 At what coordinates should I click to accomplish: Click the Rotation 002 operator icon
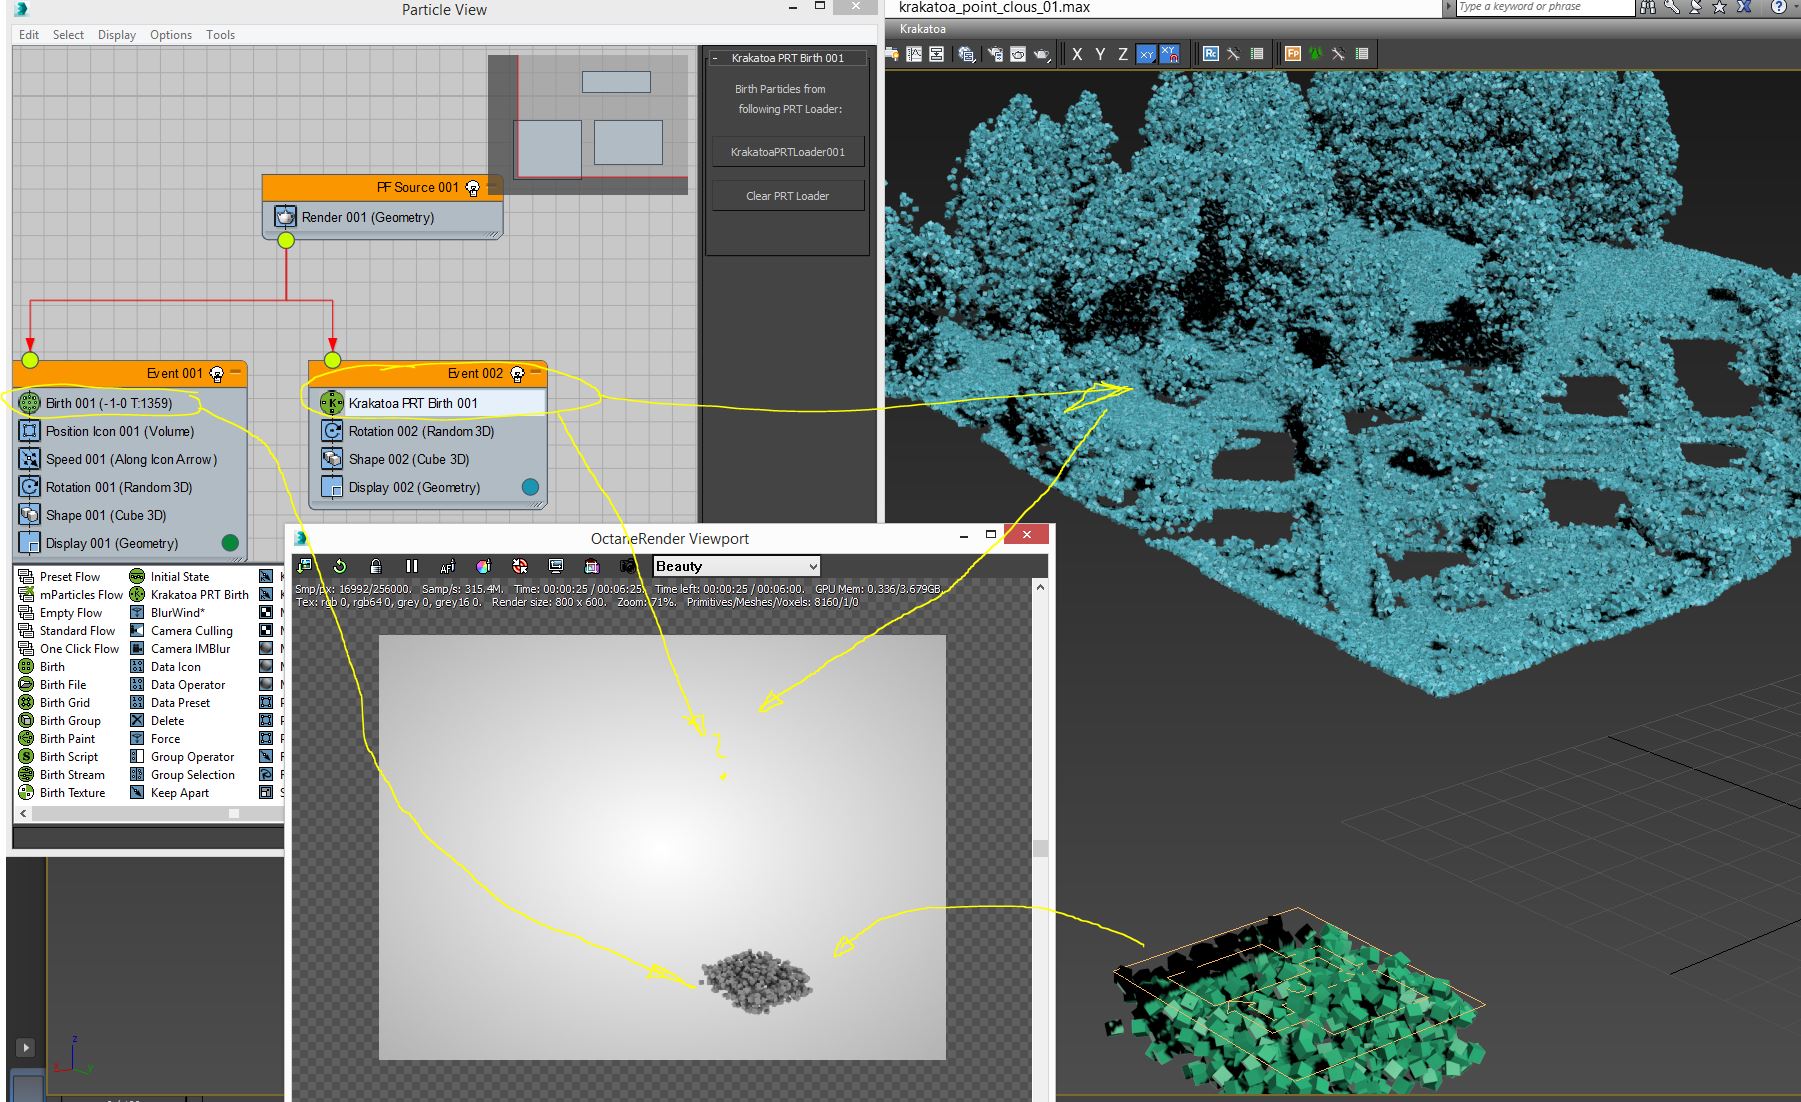(332, 431)
